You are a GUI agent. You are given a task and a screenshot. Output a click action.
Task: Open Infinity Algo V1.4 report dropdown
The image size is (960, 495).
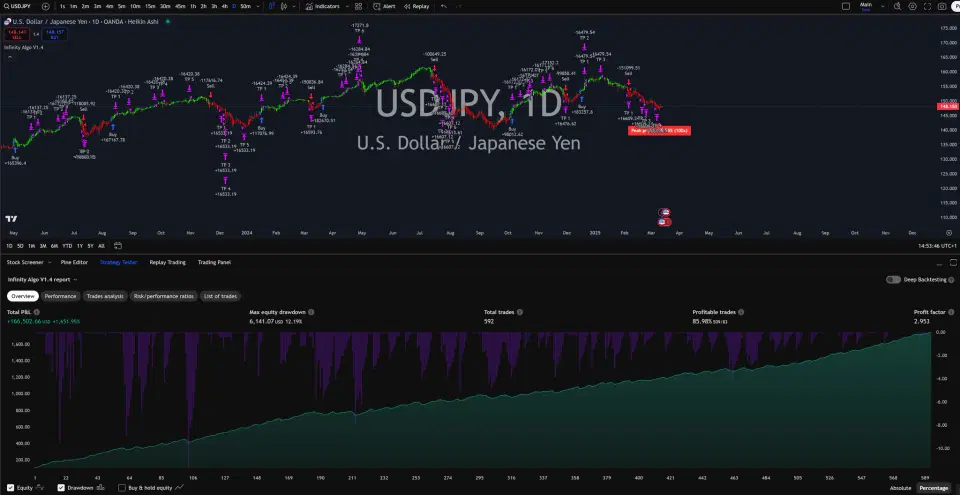point(42,279)
